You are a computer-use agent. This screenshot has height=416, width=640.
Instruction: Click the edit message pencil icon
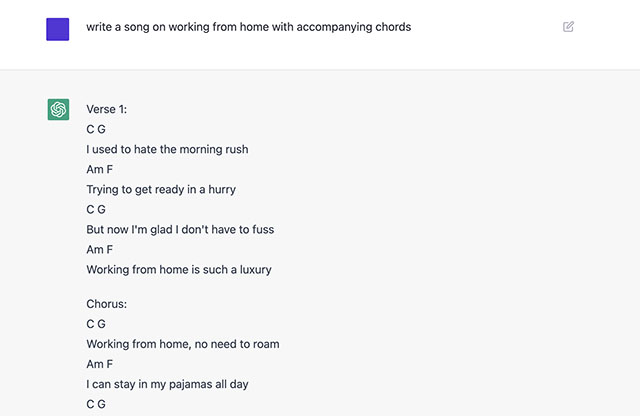(x=569, y=27)
